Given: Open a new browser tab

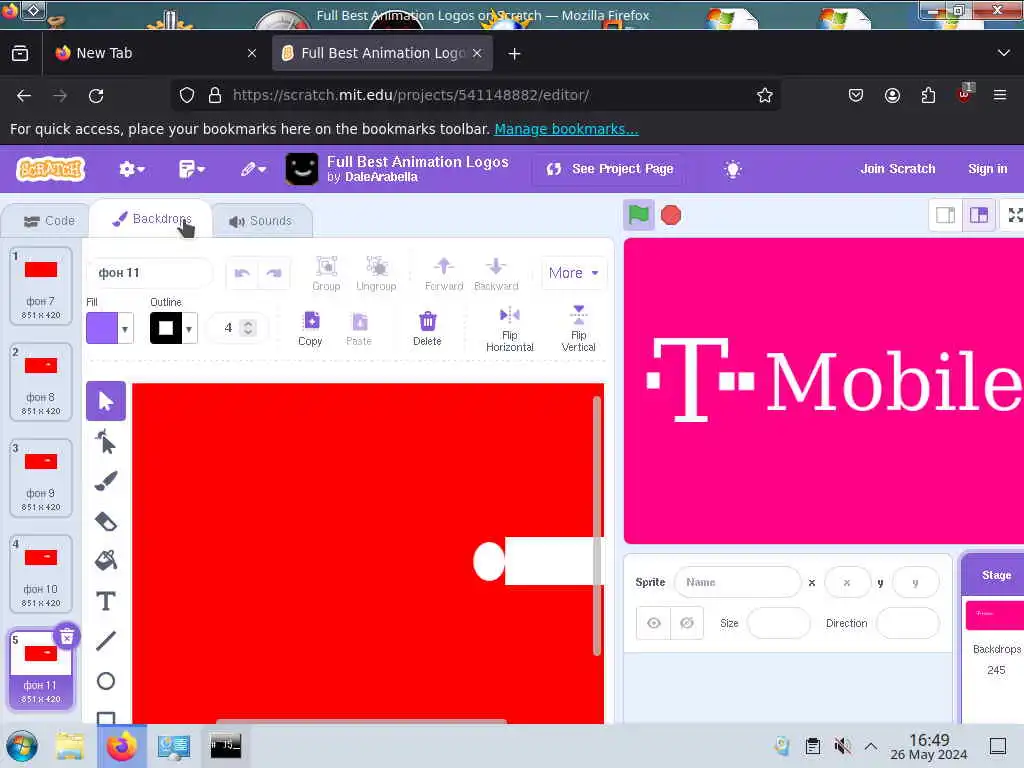Looking at the screenshot, I should coord(514,54).
